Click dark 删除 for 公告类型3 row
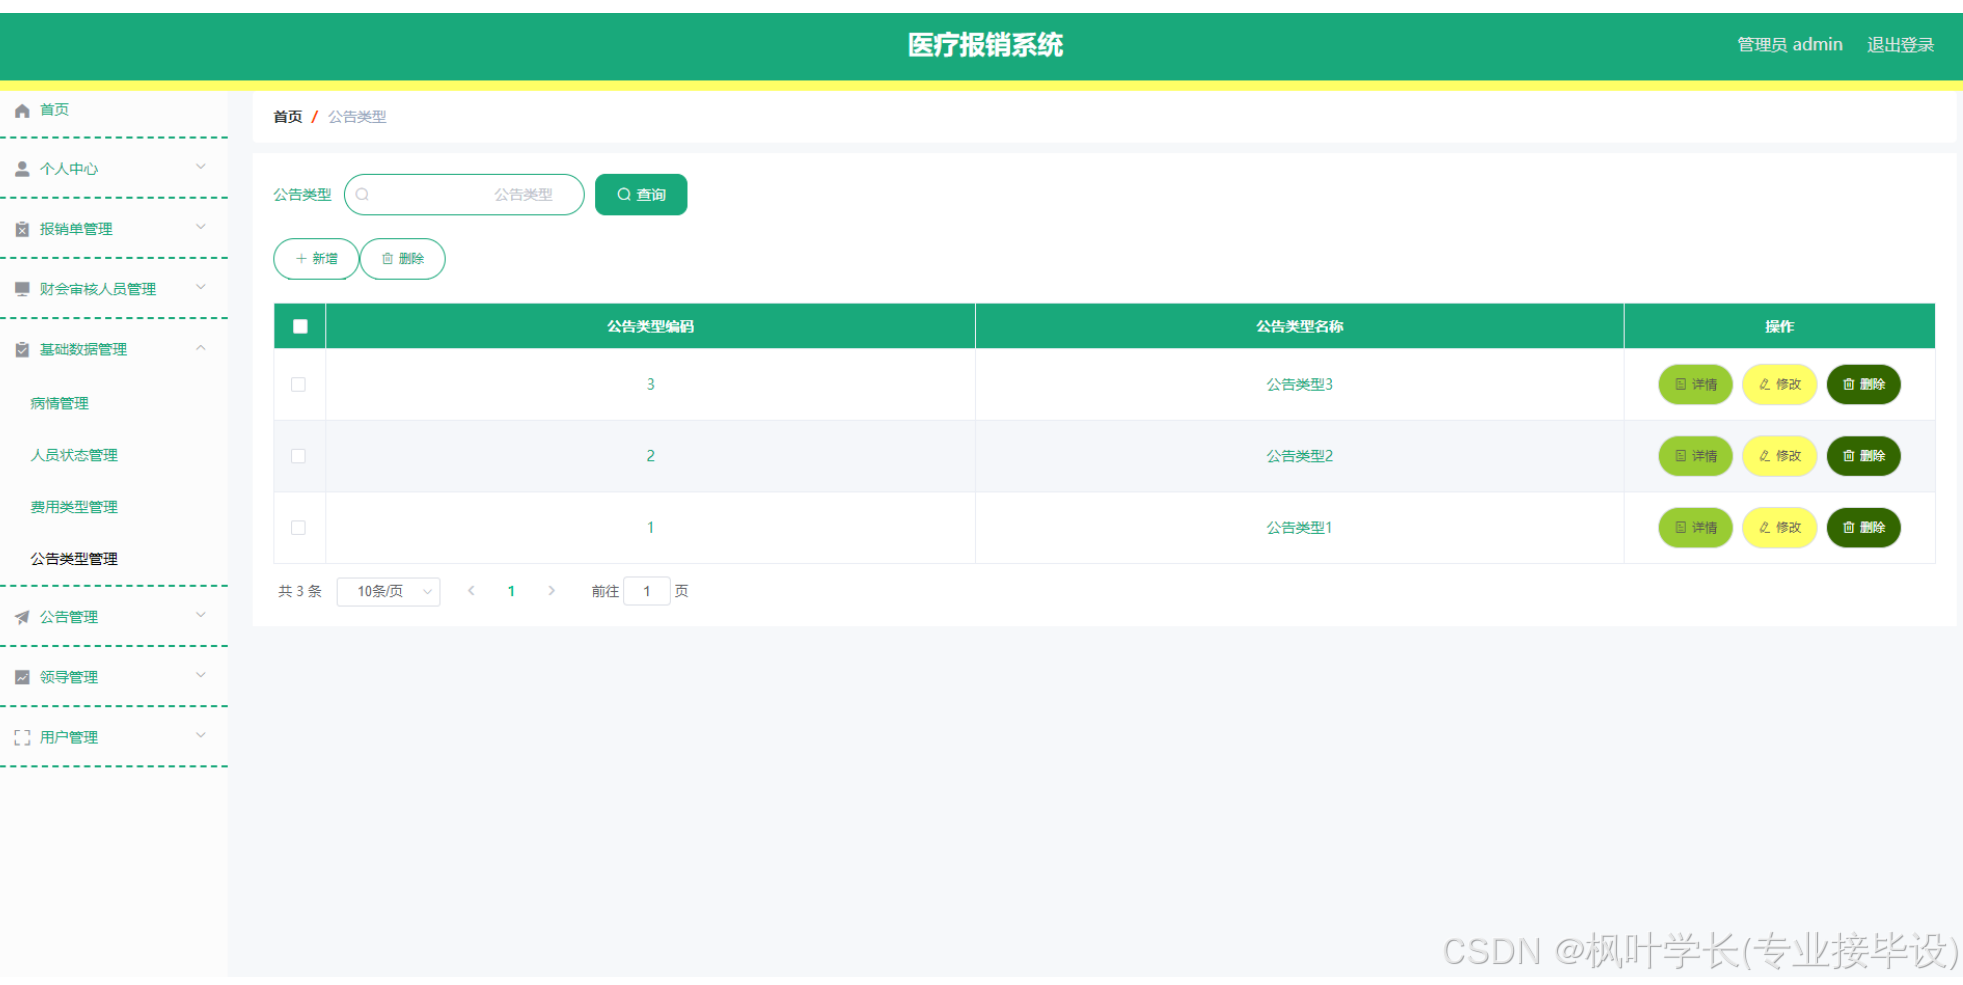Screen dimensions: 1963x985 [1863, 384]
